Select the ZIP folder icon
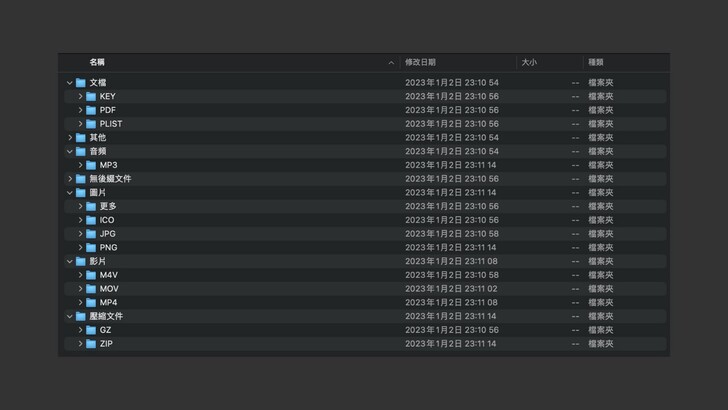728x410 pixels. coord(91,344)
